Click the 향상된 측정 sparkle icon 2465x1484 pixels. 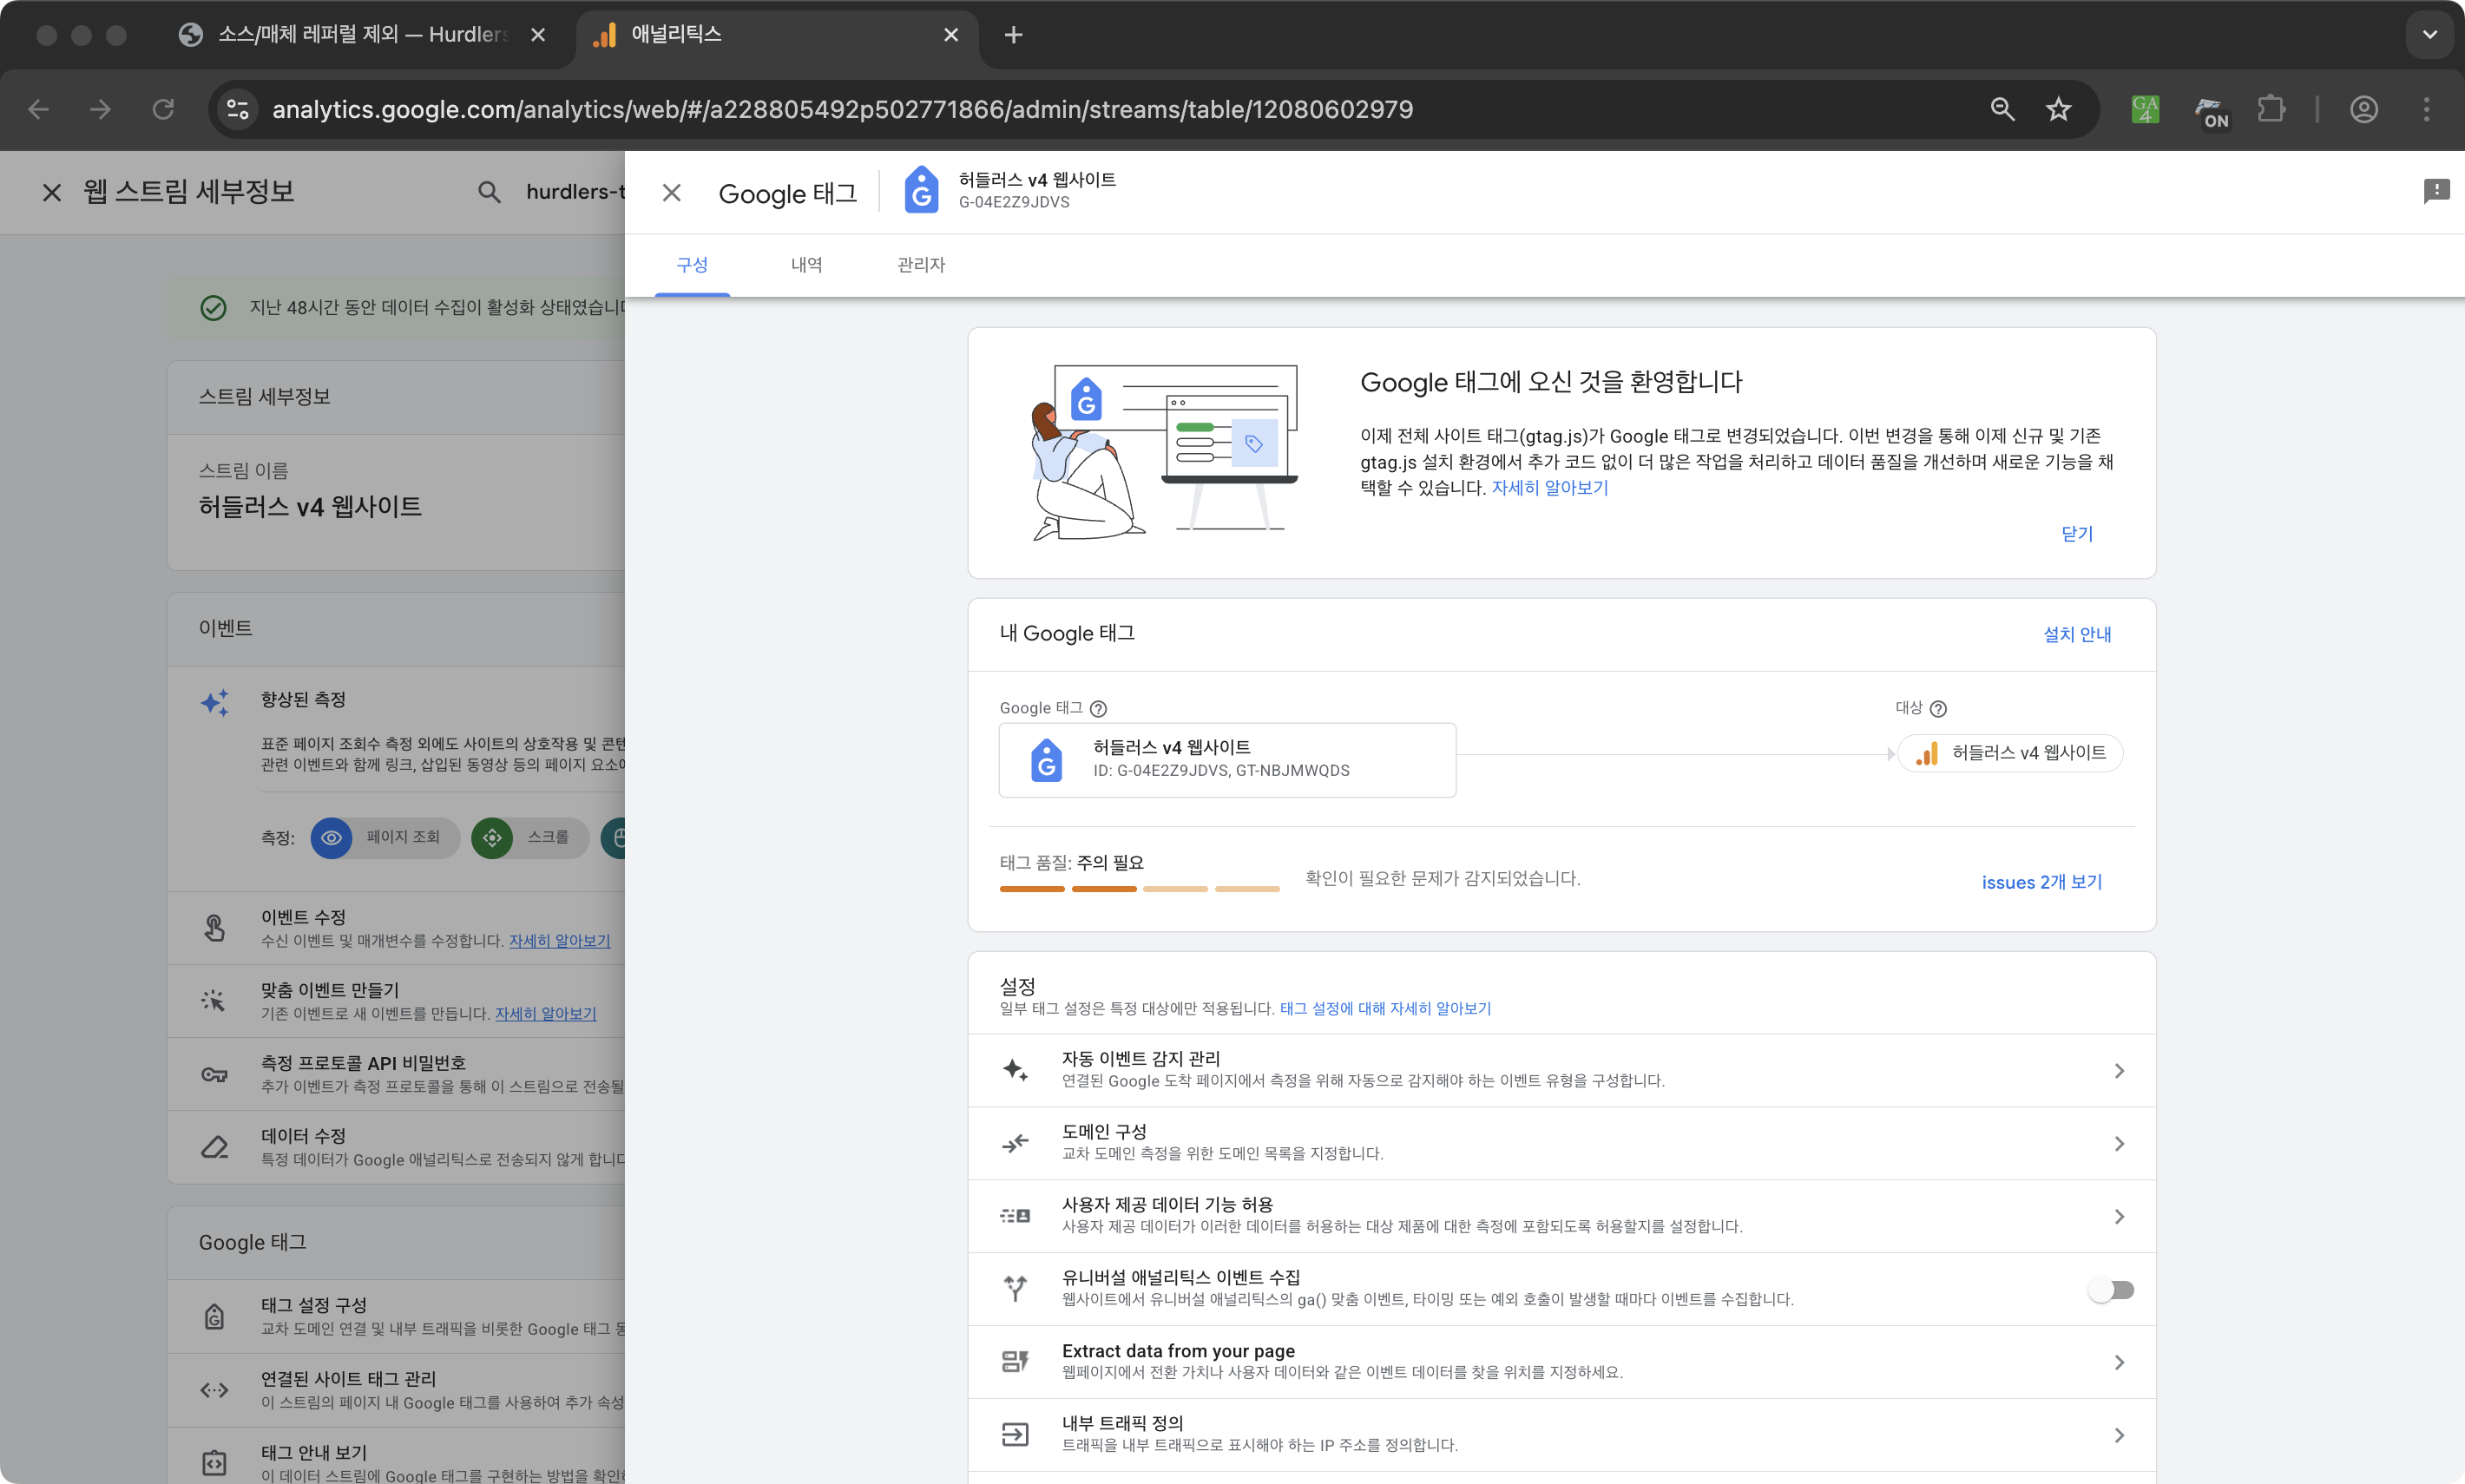click(x=215, y=703)
